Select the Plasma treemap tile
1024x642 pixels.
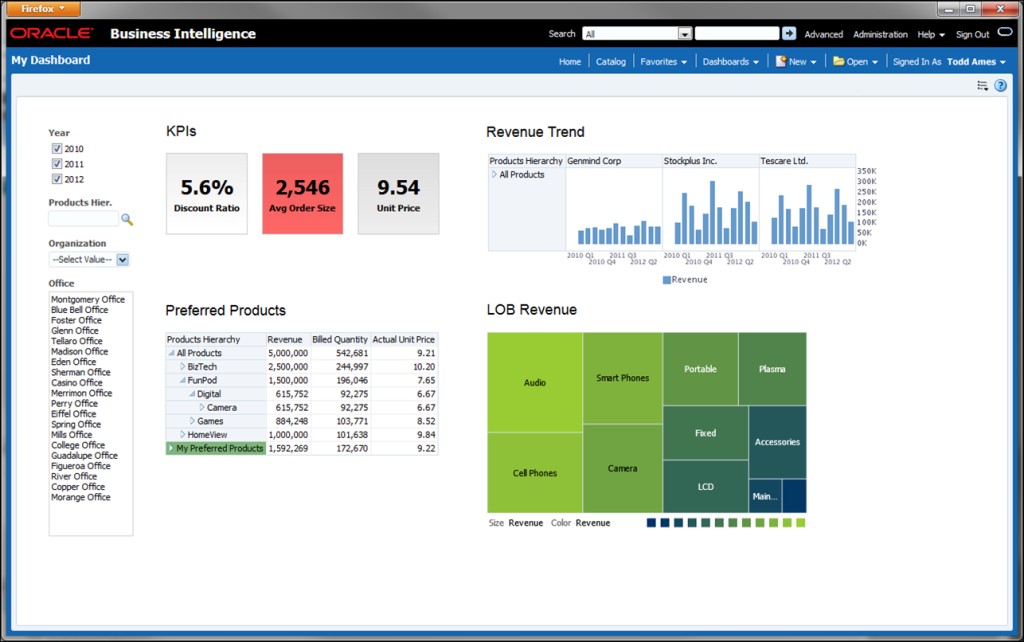[x=772, y=369]
